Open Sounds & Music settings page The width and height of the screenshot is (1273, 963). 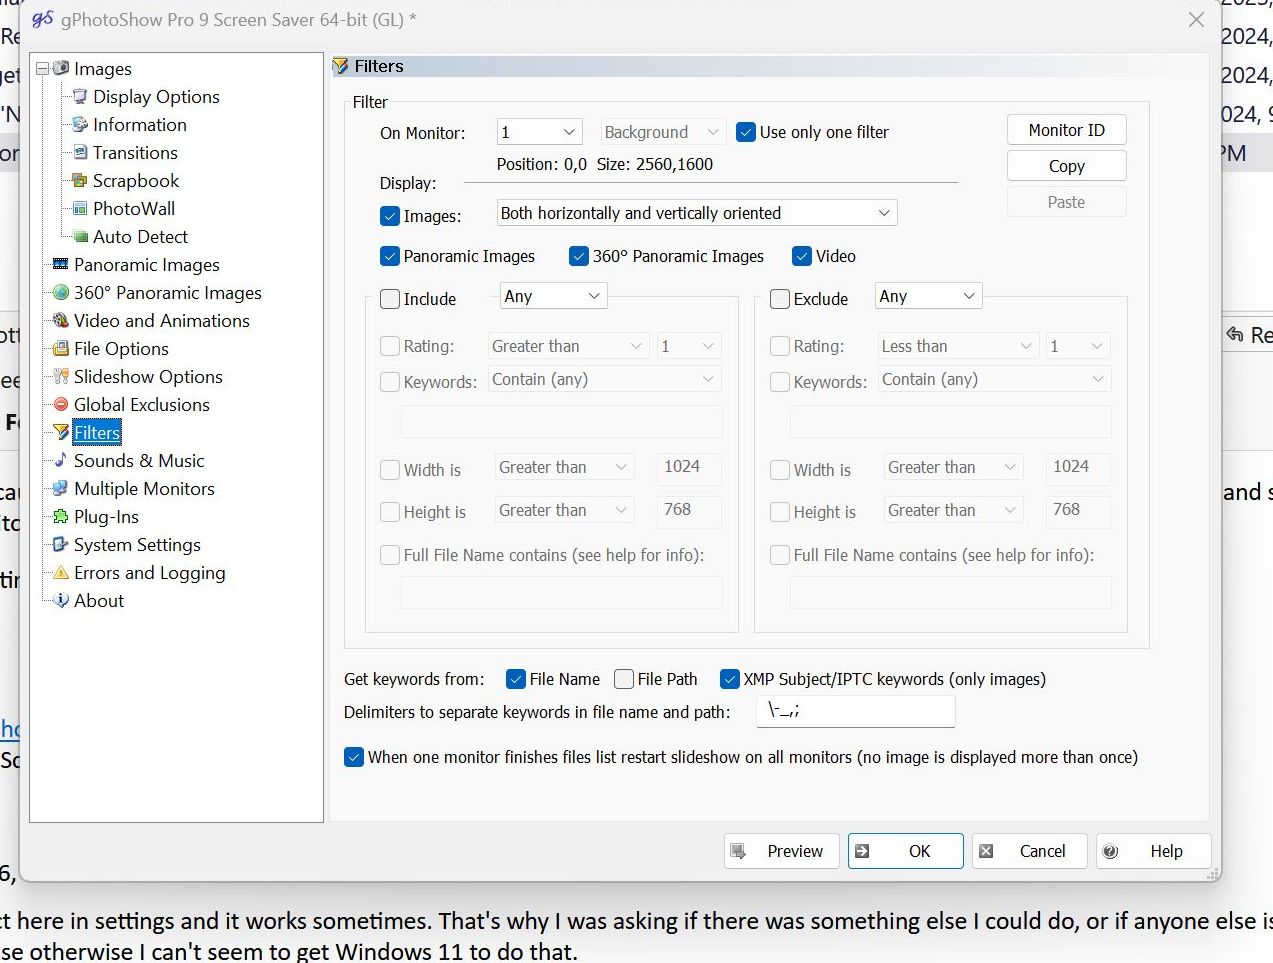pyautogui.click(x=139, y=461)
